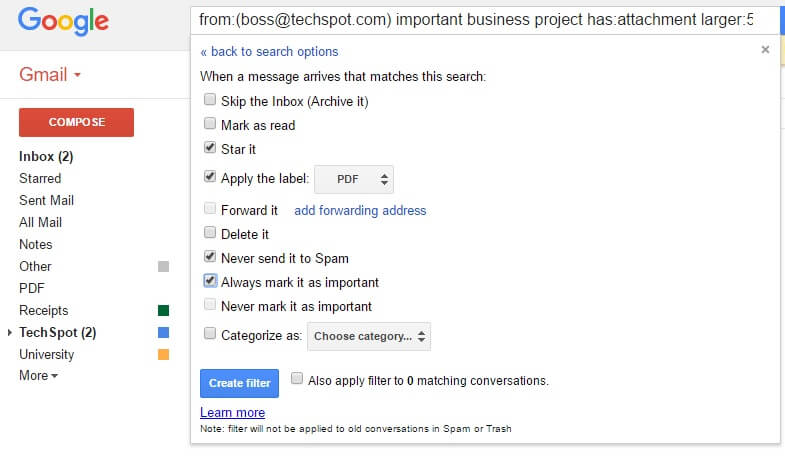Click the Google logo
The width and height of the screenshot is (785, 461).
[x=63, y=21]
